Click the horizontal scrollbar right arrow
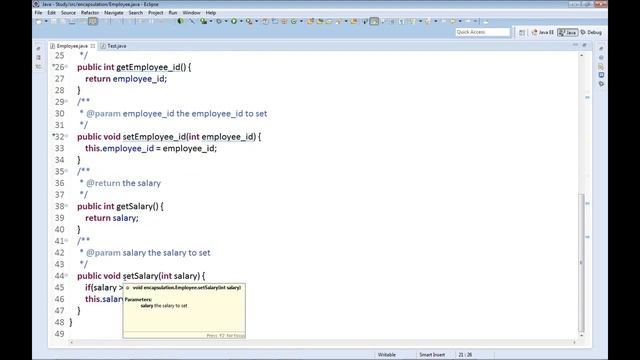Image resolution: width=640 pixels, height=360 pixels. (574, 342)
